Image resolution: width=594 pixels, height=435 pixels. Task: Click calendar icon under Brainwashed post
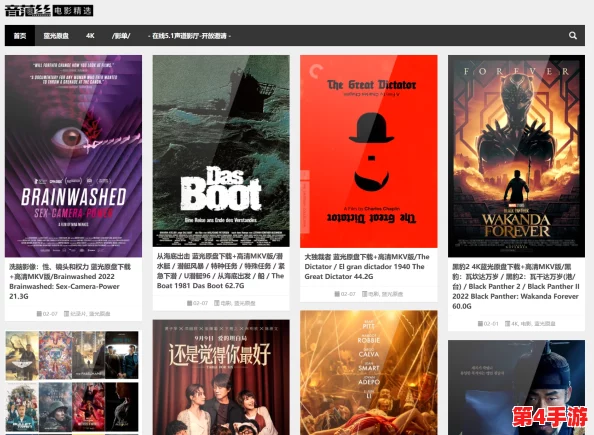(39, 314)
